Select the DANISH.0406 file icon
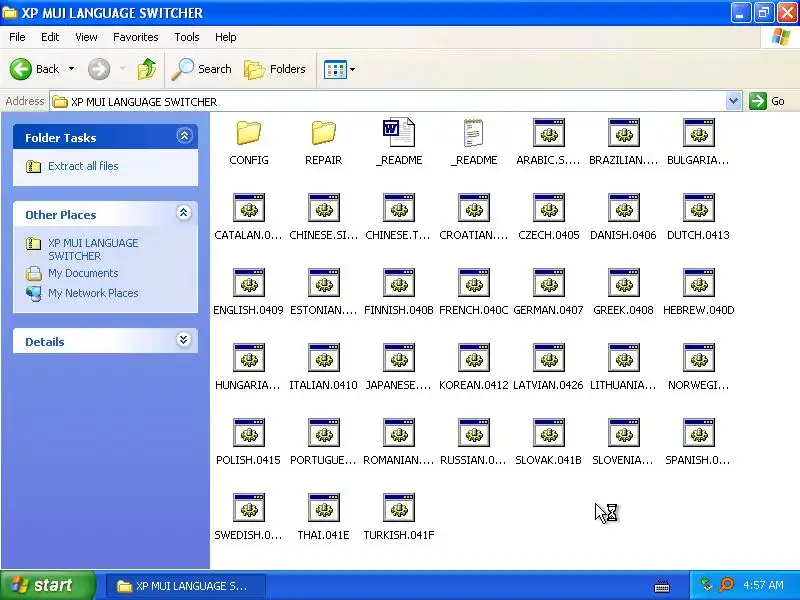The image size is (800, 600). click(x=623, y=208)
